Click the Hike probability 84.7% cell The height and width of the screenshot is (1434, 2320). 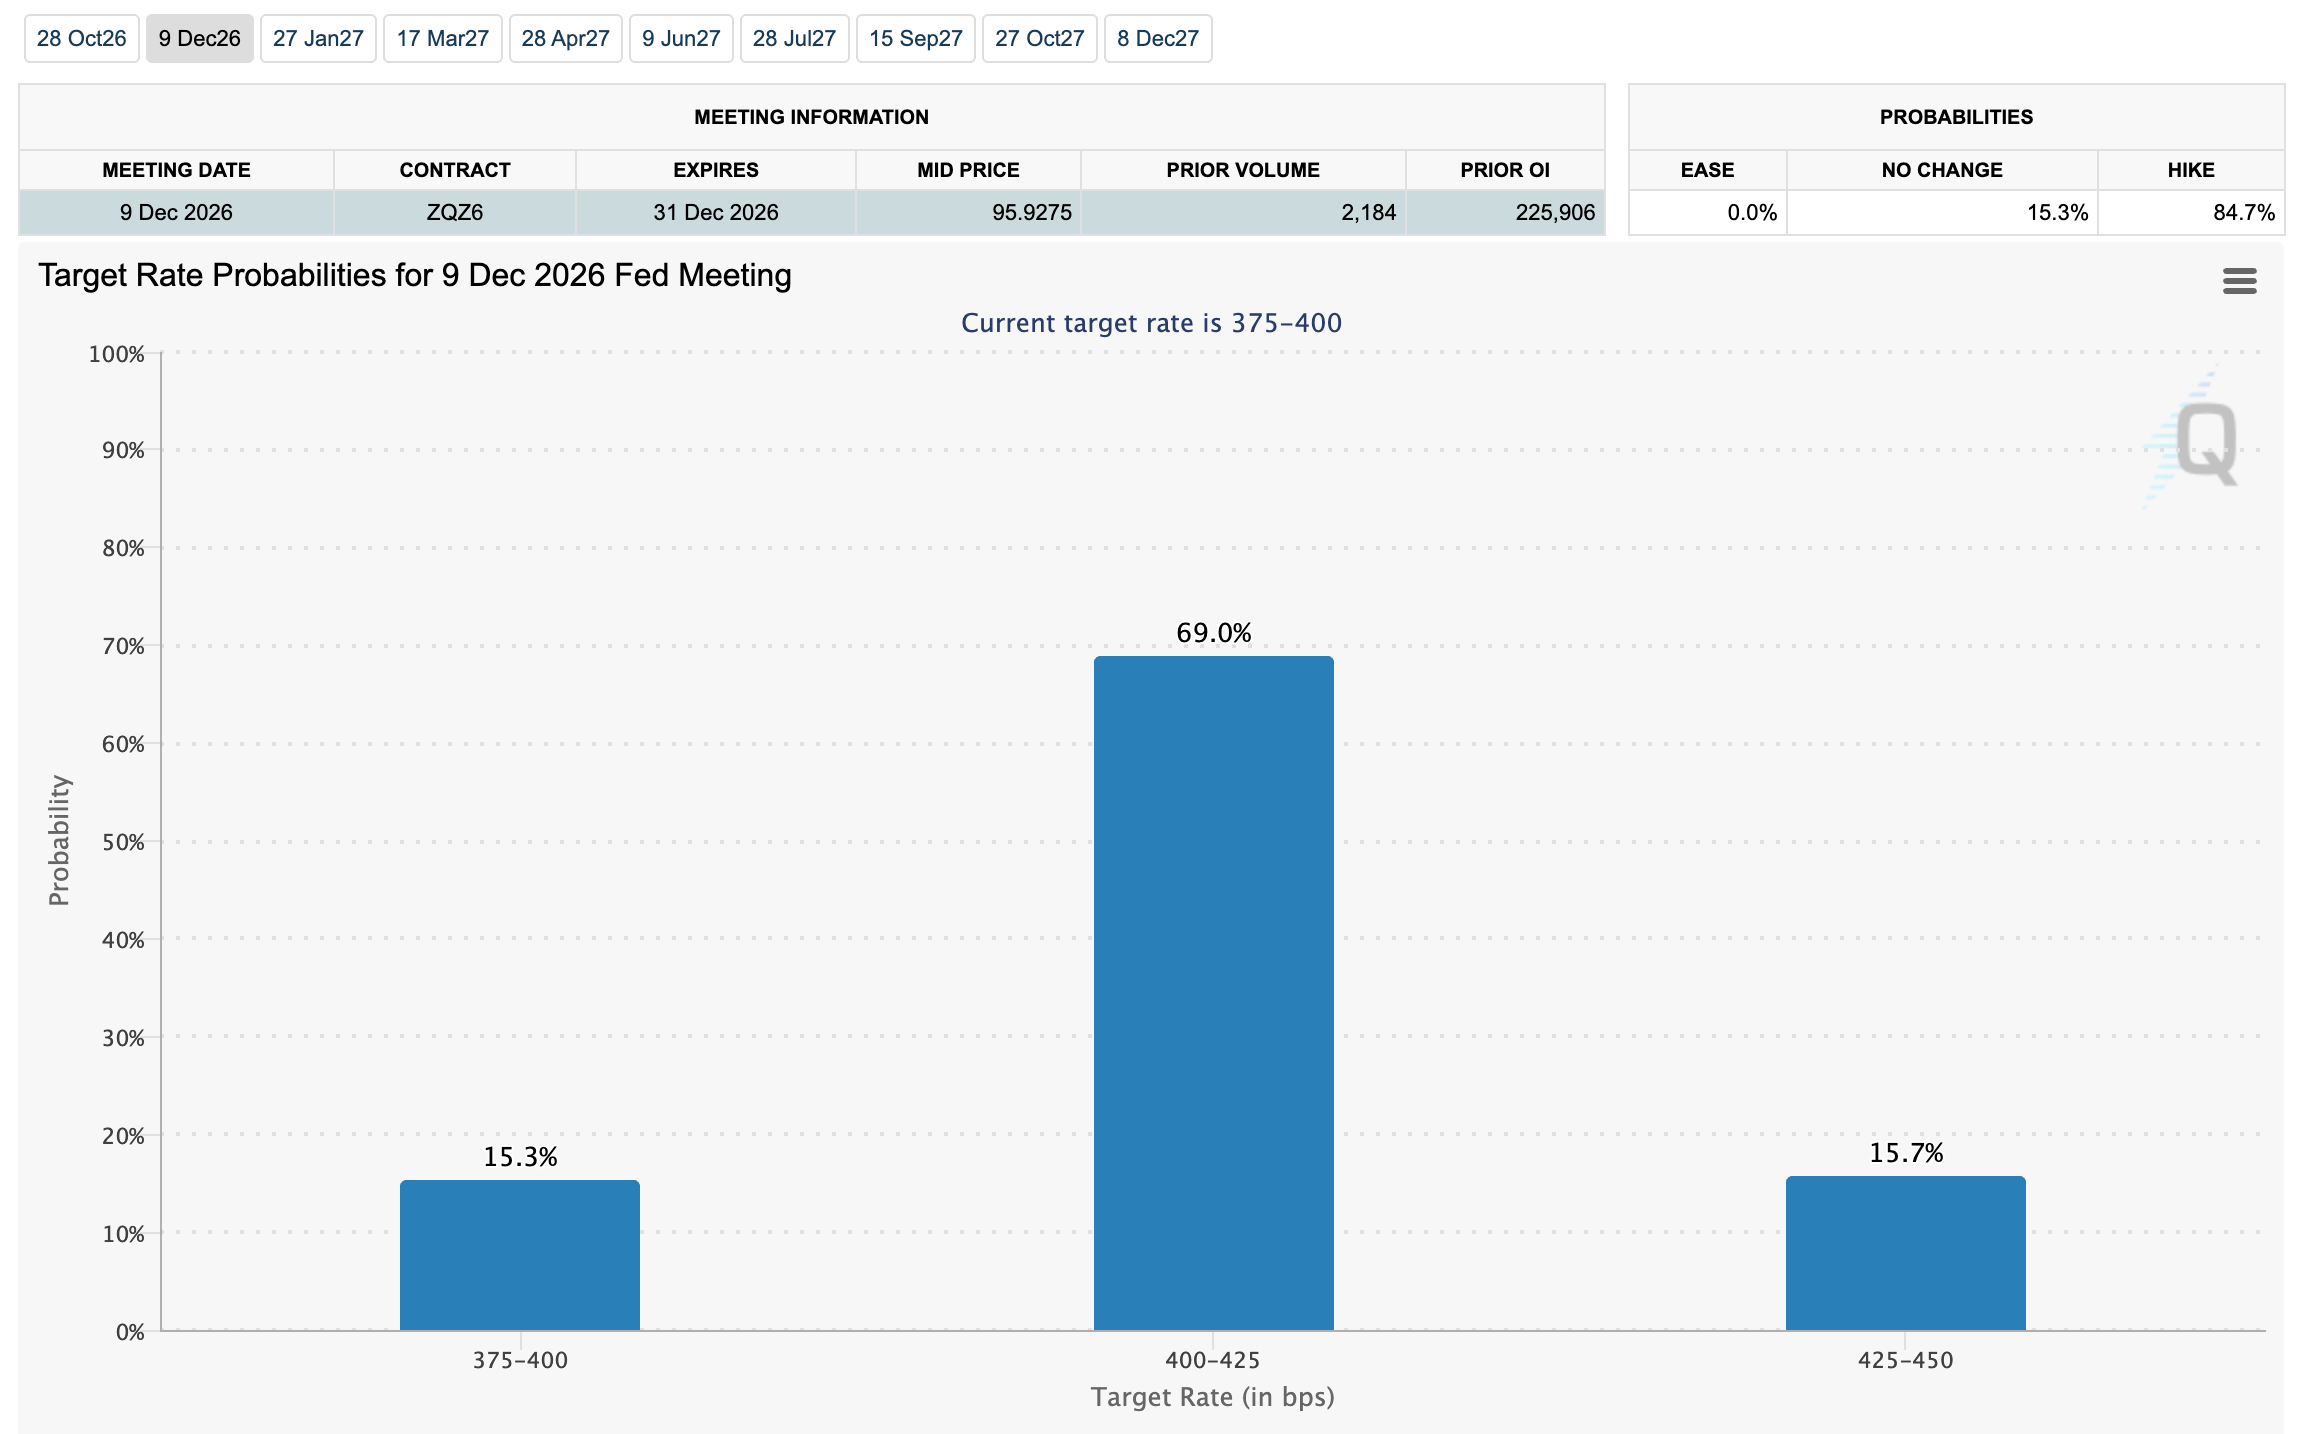pyautogui.click(x=2191, y=213)
